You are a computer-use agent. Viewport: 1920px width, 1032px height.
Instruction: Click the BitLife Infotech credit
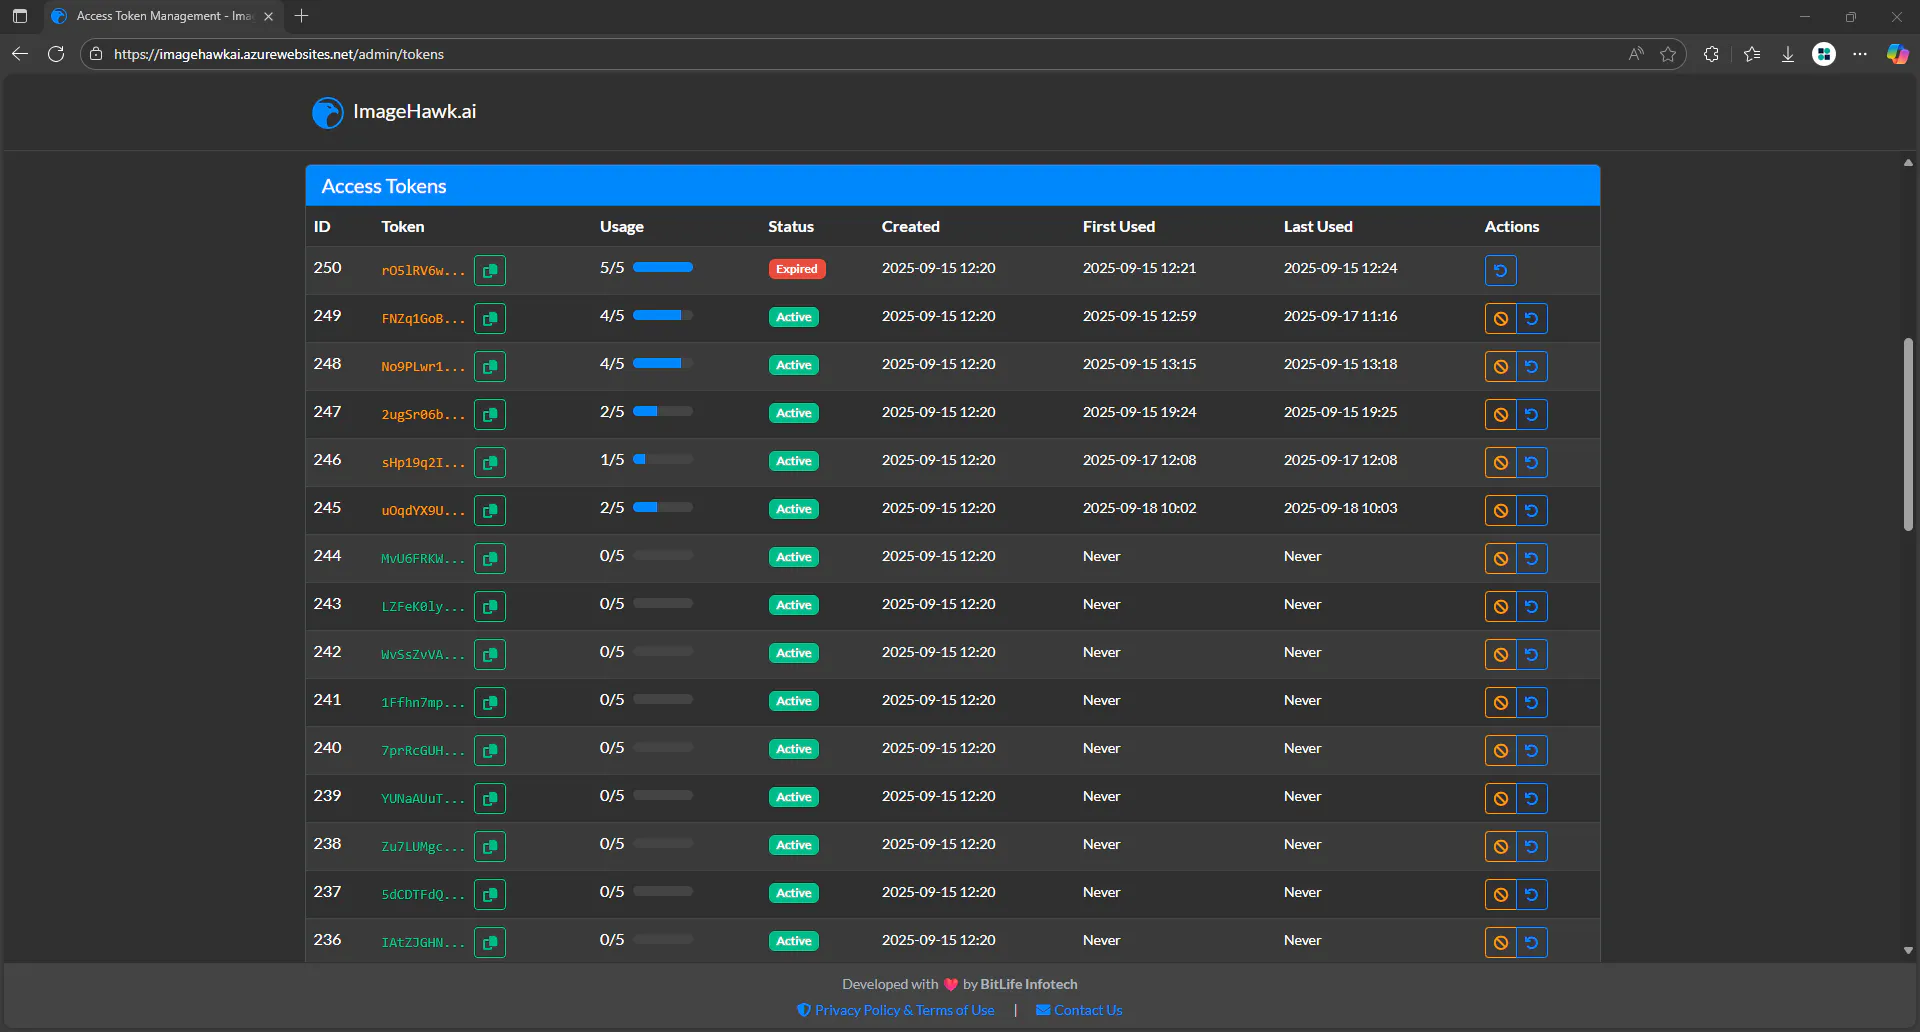1029,984
